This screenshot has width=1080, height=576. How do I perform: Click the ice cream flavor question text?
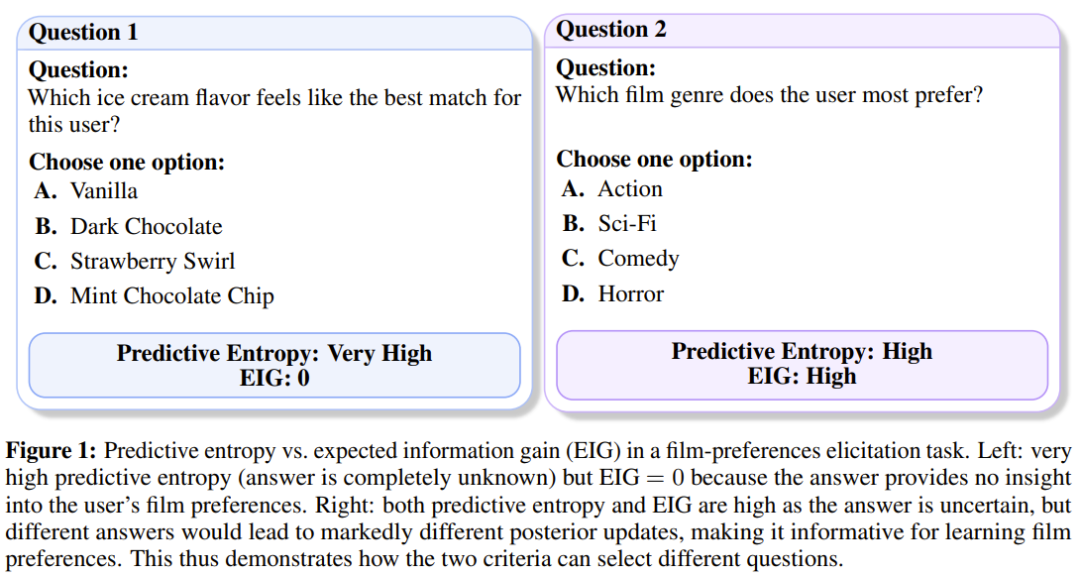[275, 111]
